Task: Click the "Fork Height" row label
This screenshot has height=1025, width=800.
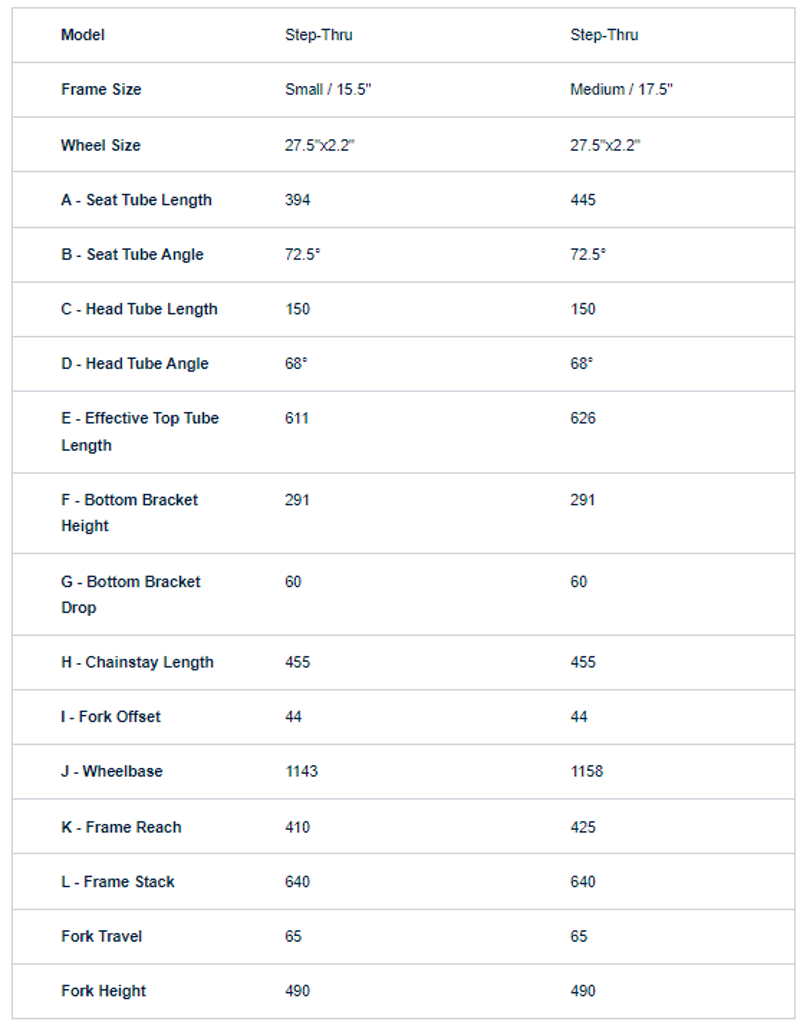Action: tap(103, 991)
